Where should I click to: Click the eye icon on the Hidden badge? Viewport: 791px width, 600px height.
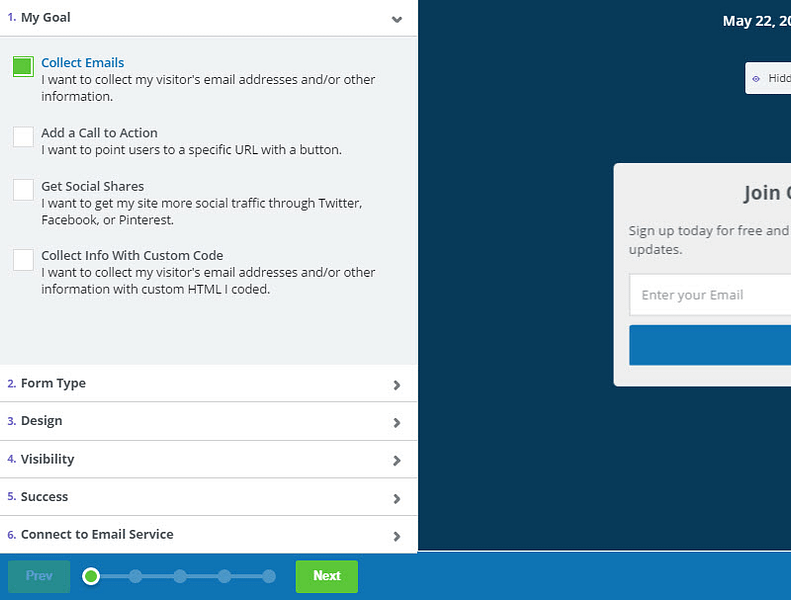[x=756, y=78]
